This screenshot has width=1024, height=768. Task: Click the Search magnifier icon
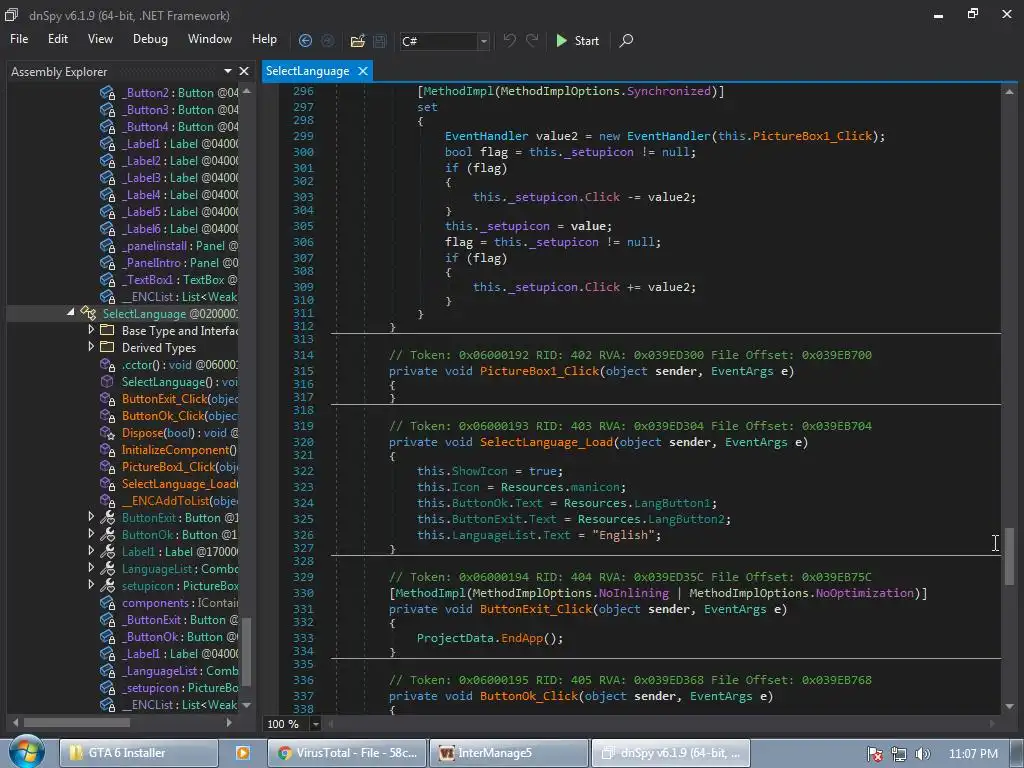point(626,41)
